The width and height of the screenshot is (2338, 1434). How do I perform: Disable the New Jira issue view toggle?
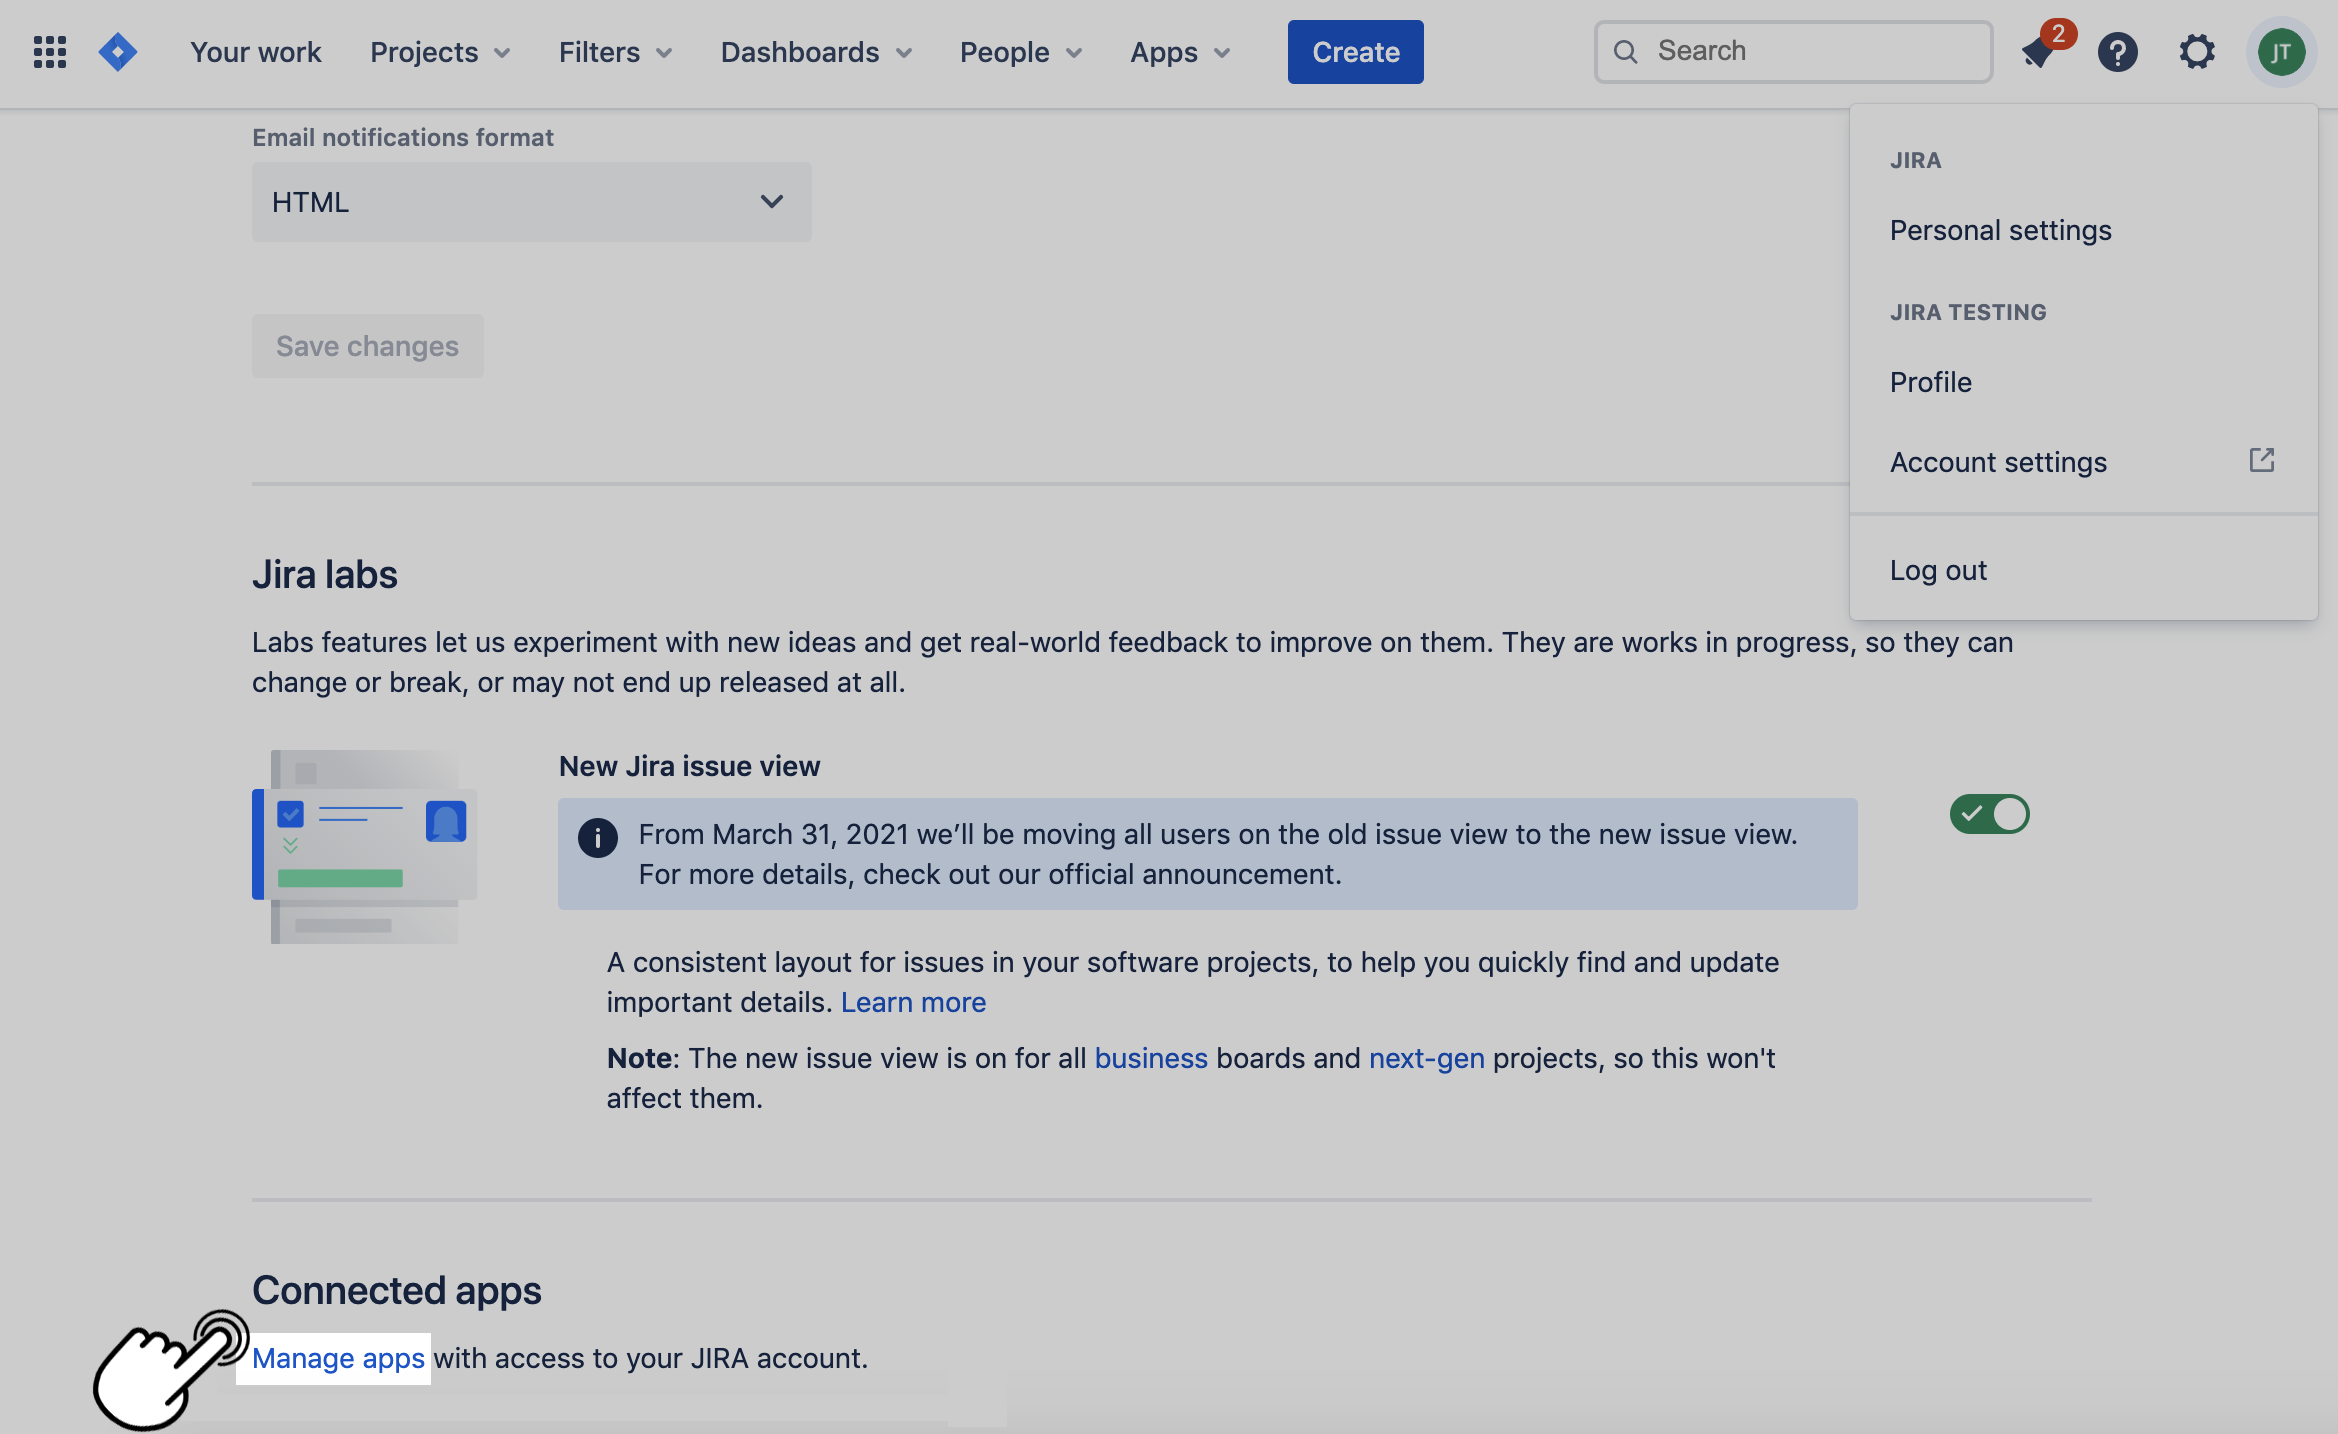[x=1989, y=814]
